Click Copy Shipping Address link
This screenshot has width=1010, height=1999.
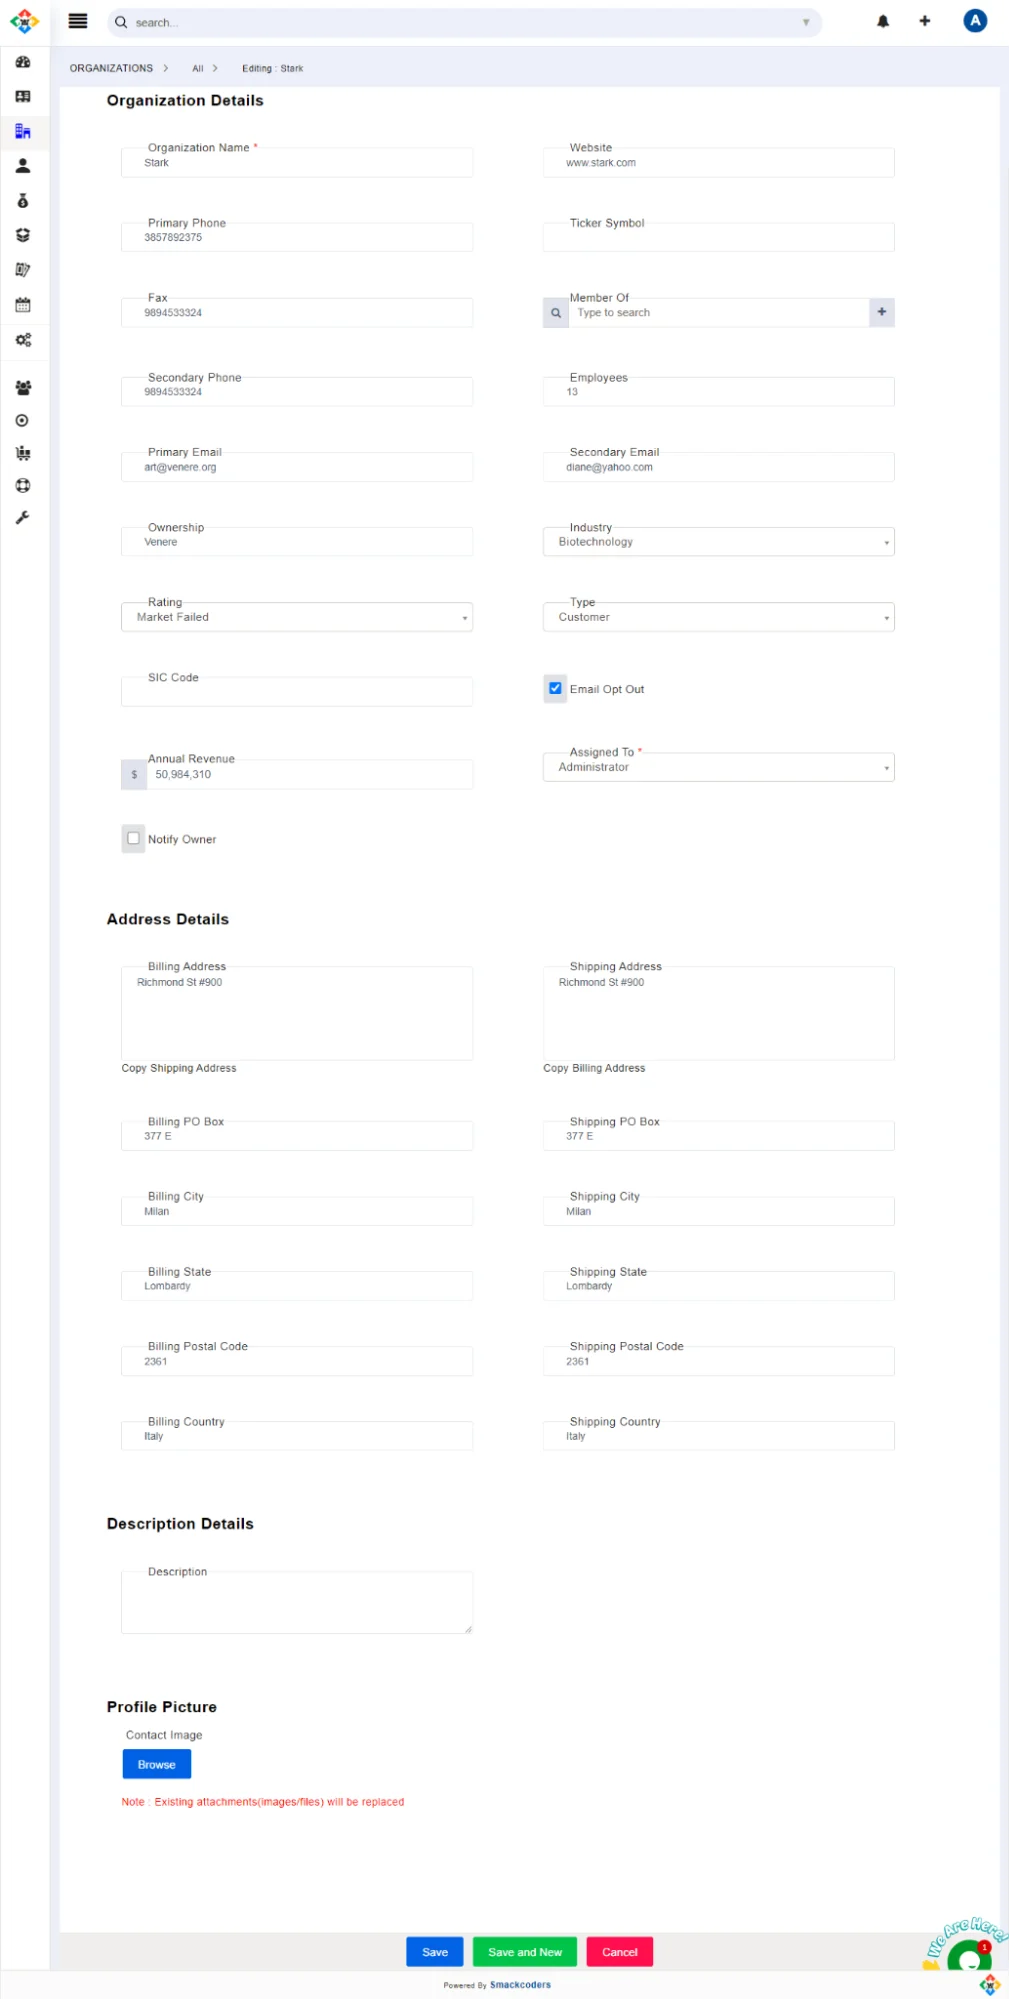179,1068
